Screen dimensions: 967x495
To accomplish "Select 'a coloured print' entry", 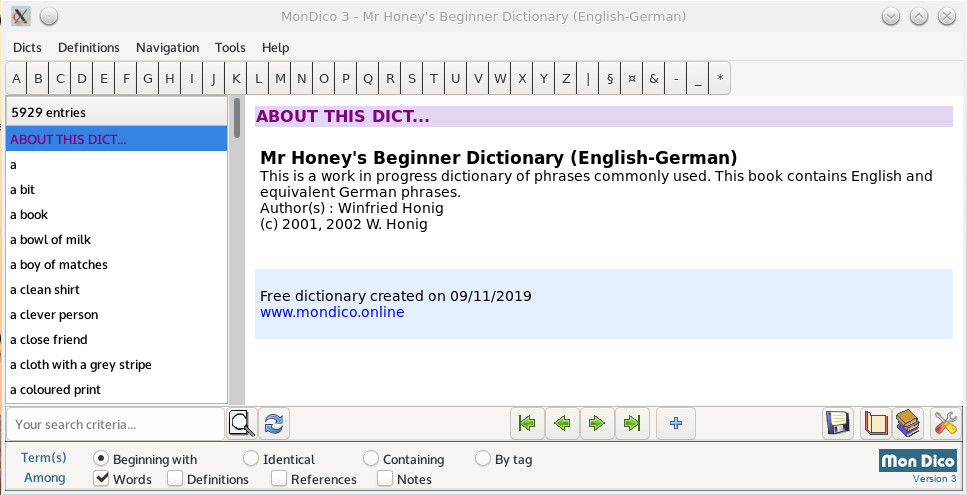I will click(x=117, y=390).
